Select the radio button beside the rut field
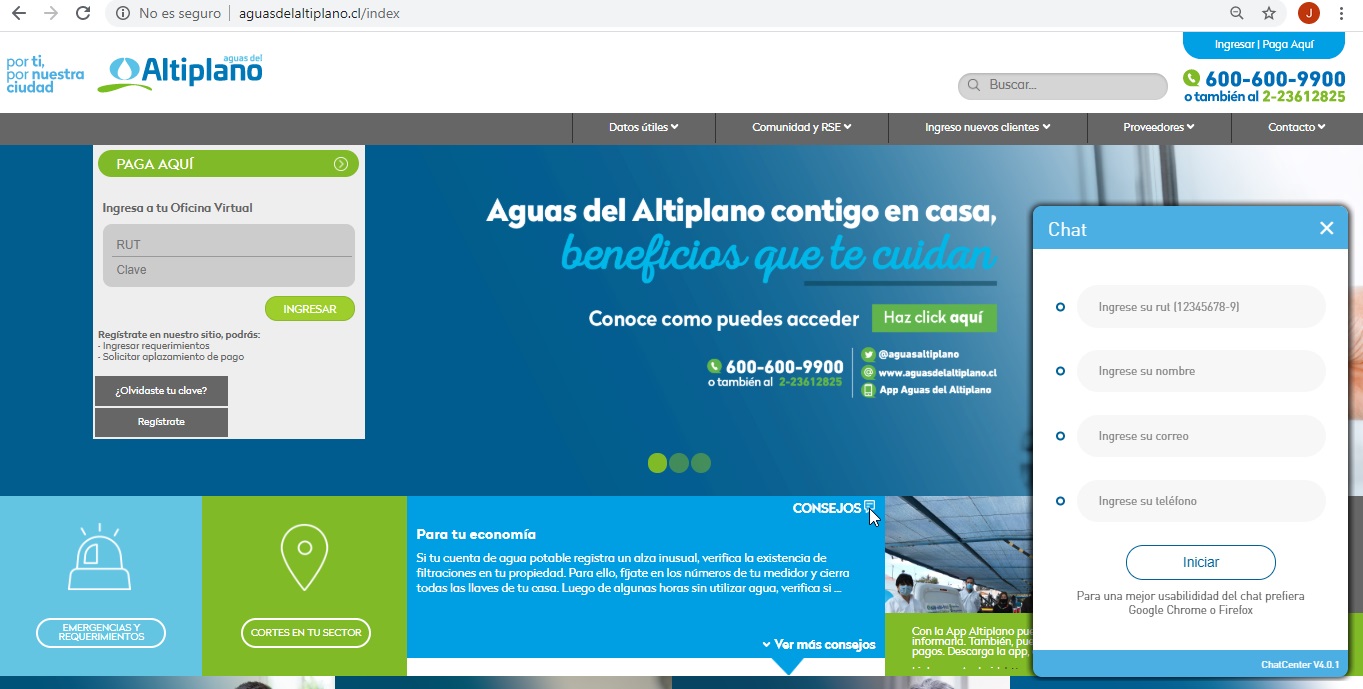The height and width of the screenshot is (689, 1363). point(1059,306)
